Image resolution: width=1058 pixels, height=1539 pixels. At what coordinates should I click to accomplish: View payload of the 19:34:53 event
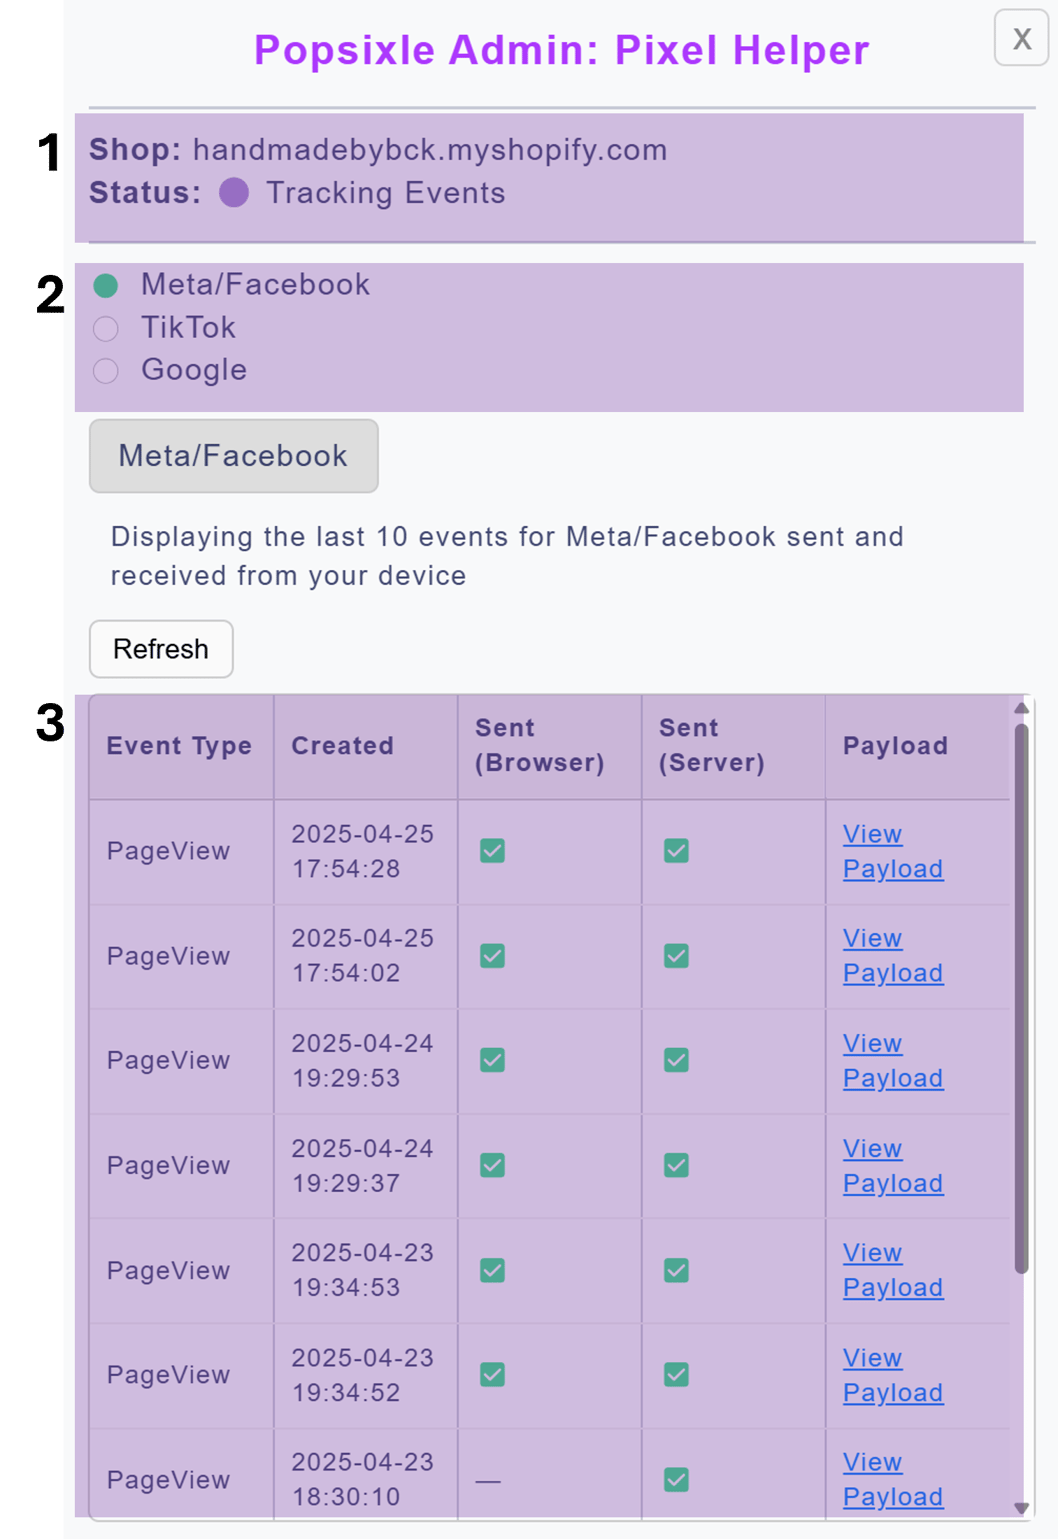click(892, 1270)
